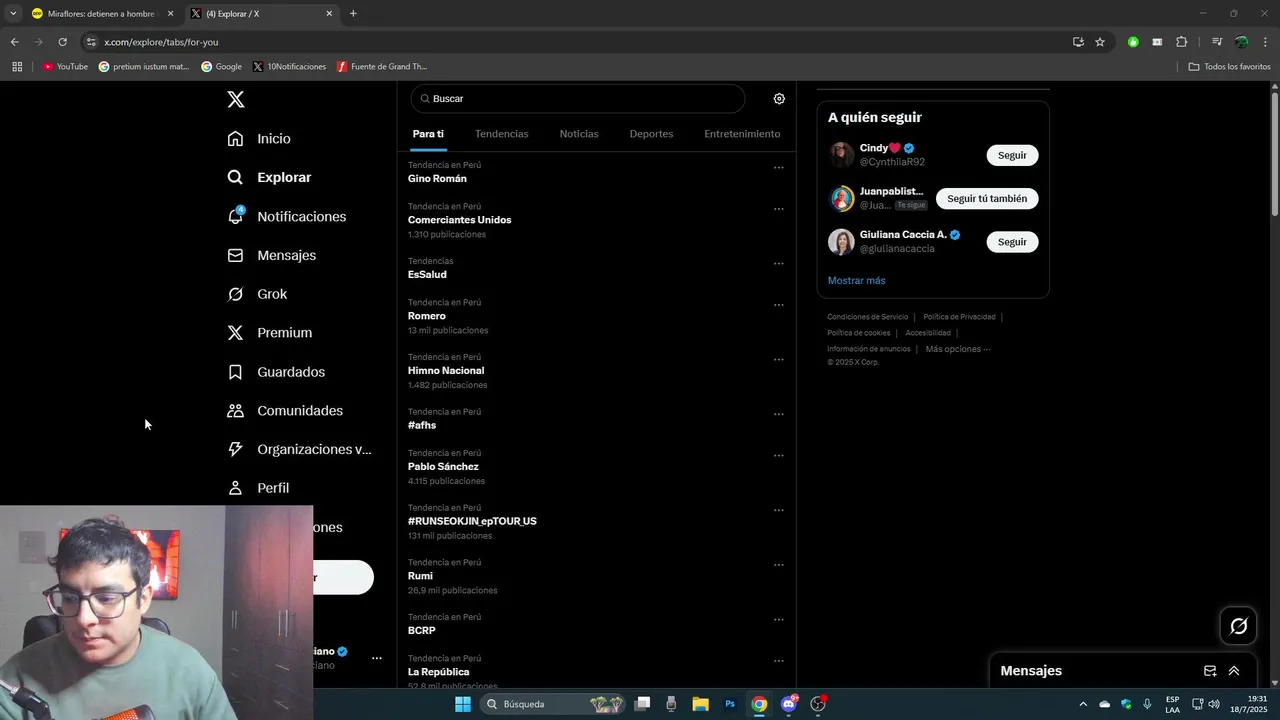Image resolution: width=1280 pixels, height=720 pixels.
Task: Follow Giuliana Caccia A.
Action: click(1012, 242)
